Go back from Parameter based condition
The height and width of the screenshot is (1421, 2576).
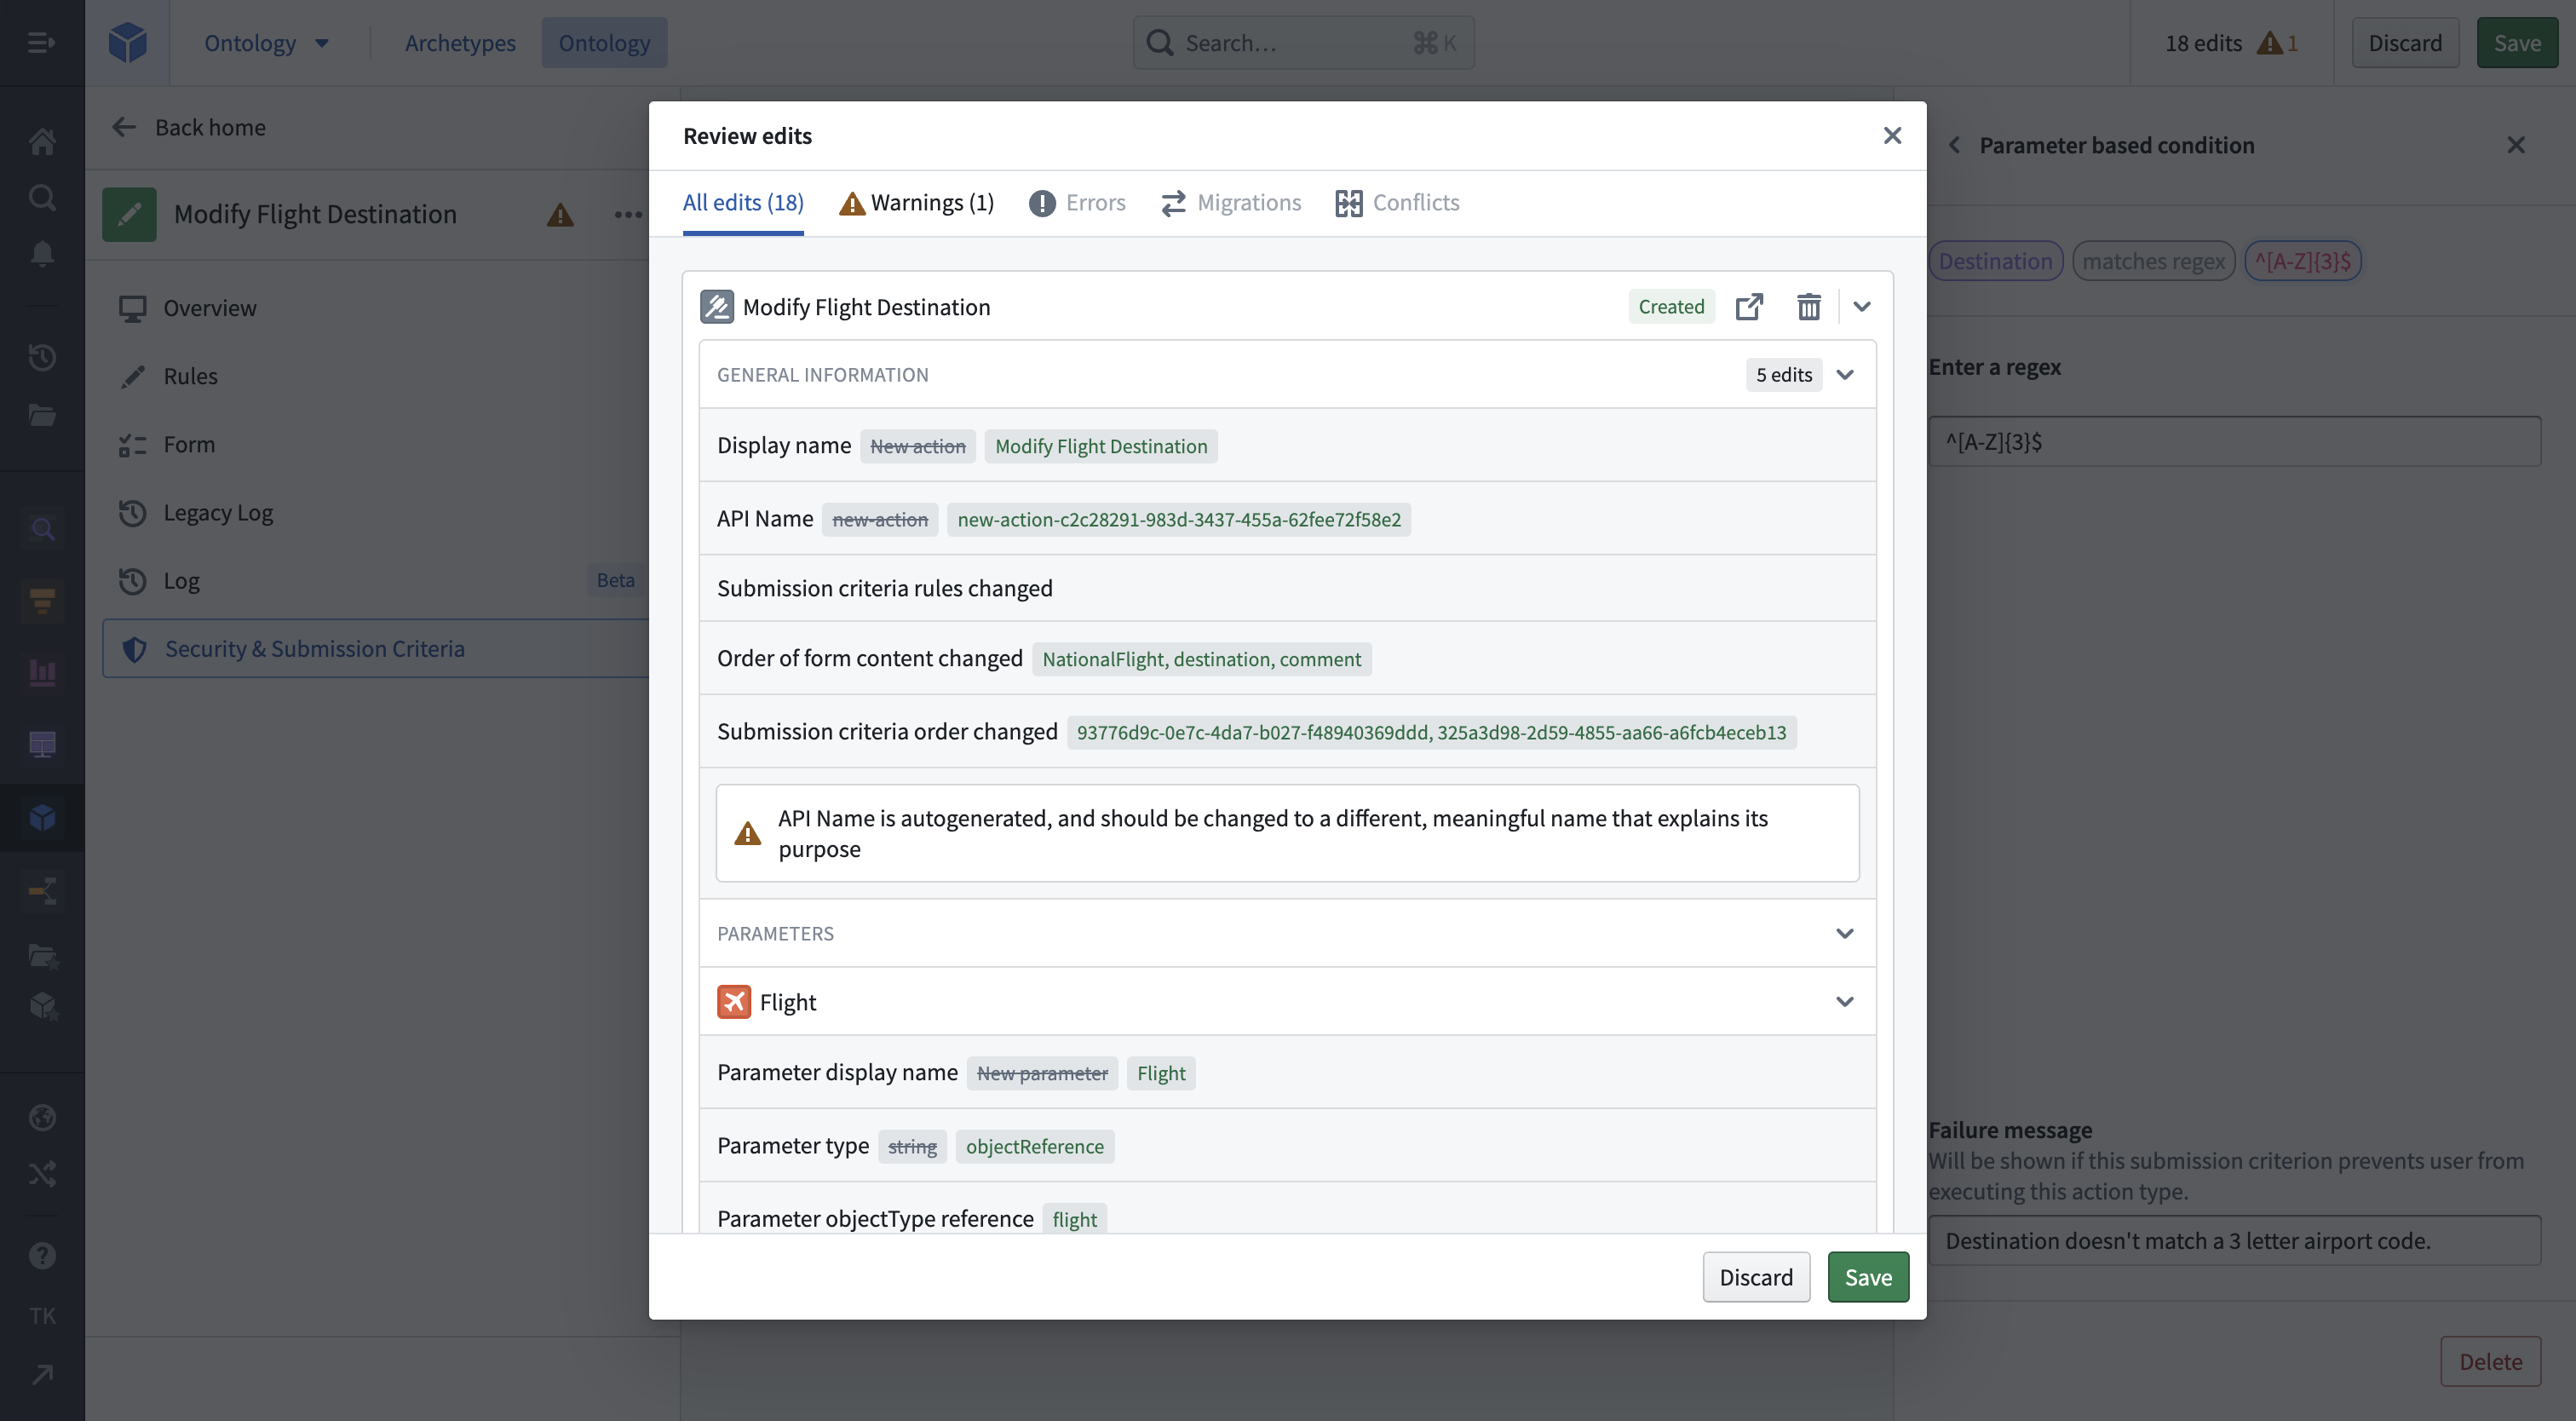pos(1954,145)
